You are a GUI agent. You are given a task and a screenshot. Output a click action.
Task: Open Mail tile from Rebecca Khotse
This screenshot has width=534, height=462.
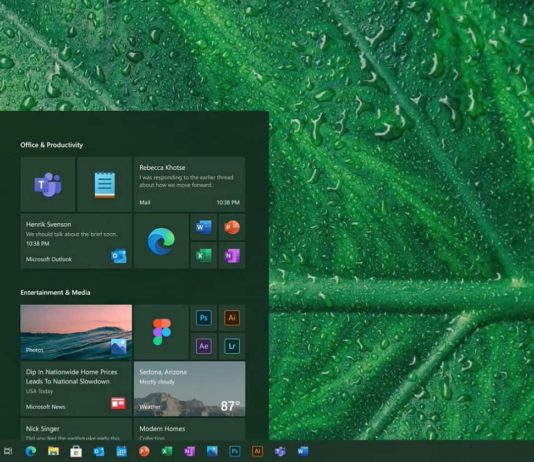[189, 184]
